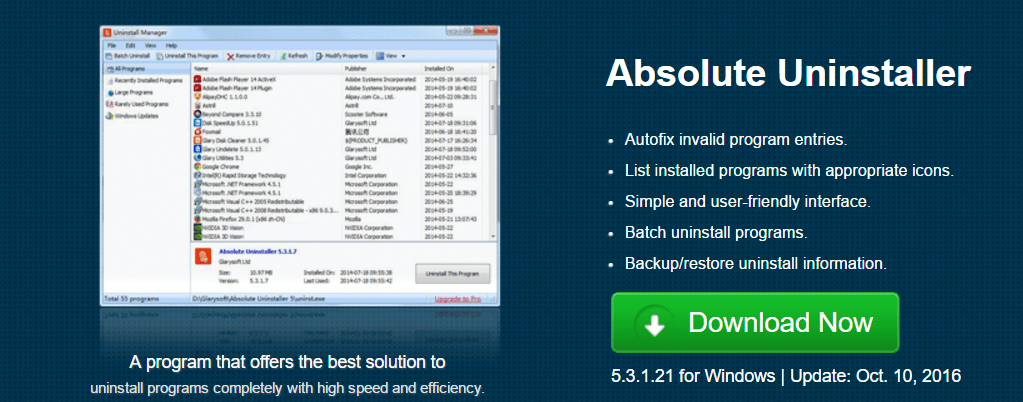
Task: Click the gray Uninstall This Program button
Action: [x=452, y=273]
